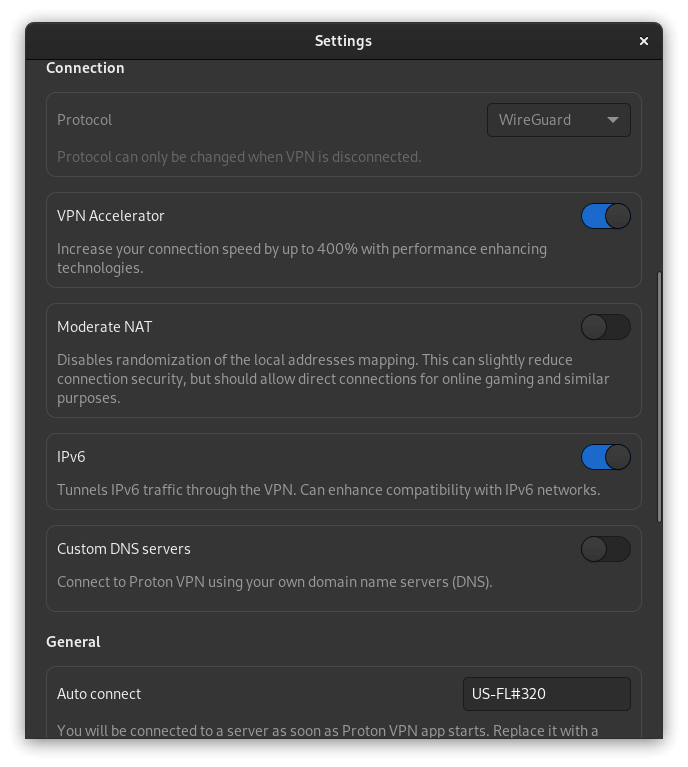Click the protocol disconnected notice text

pyautogui.click(x=239, y=157)
